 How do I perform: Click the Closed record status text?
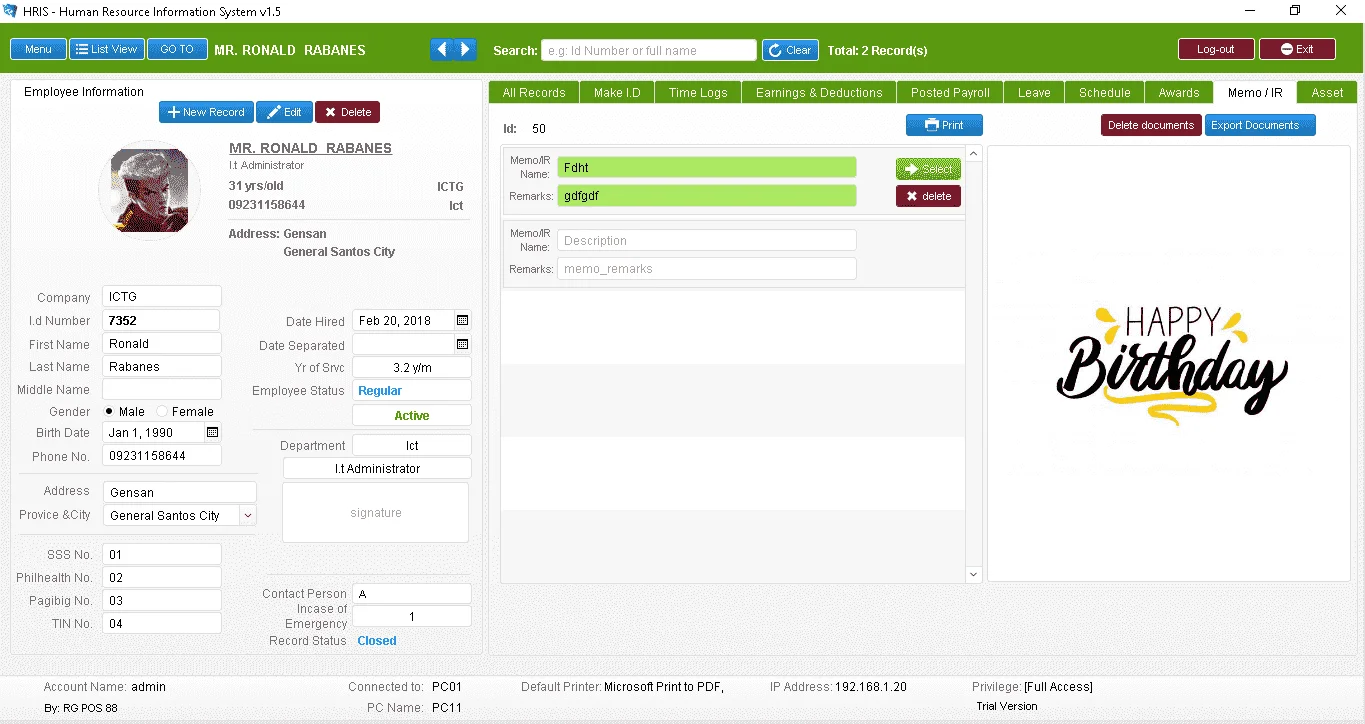click(x=377, y=641)
